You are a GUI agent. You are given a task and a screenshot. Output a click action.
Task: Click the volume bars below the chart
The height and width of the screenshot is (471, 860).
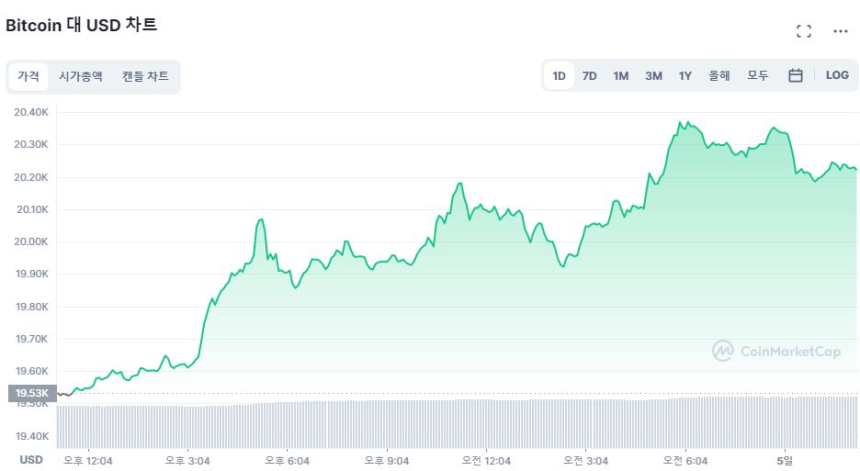450,422
